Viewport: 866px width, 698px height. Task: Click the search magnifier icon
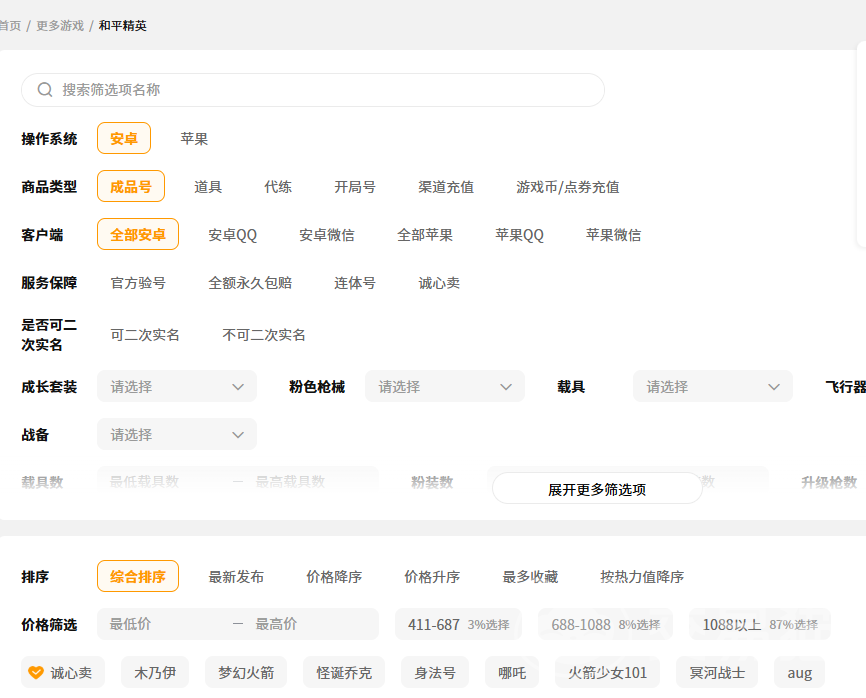[x=45, y=90]
